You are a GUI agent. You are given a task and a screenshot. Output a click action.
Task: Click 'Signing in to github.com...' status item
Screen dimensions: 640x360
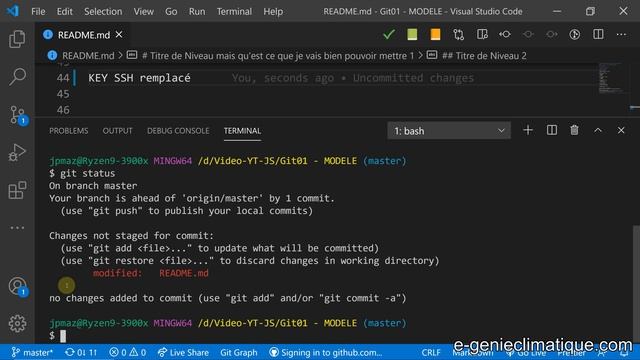(326, 352)
